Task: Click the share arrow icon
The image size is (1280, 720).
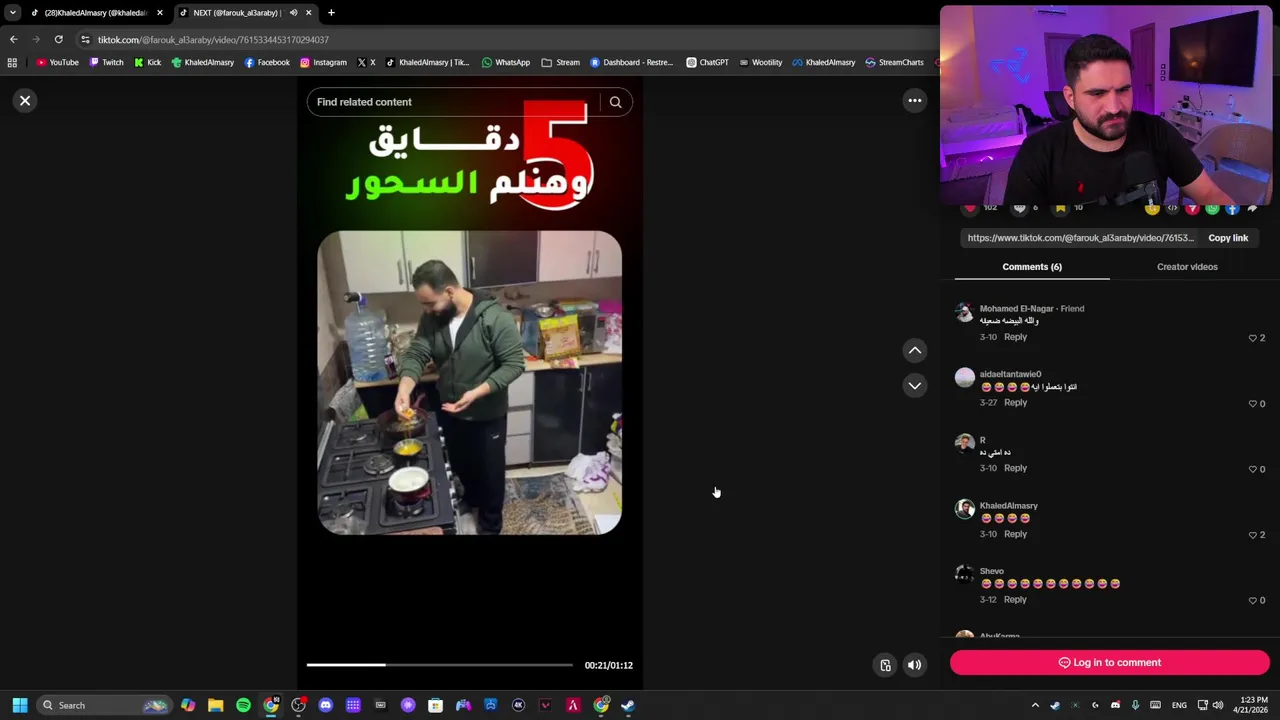Action: [x=1252, y=208]
